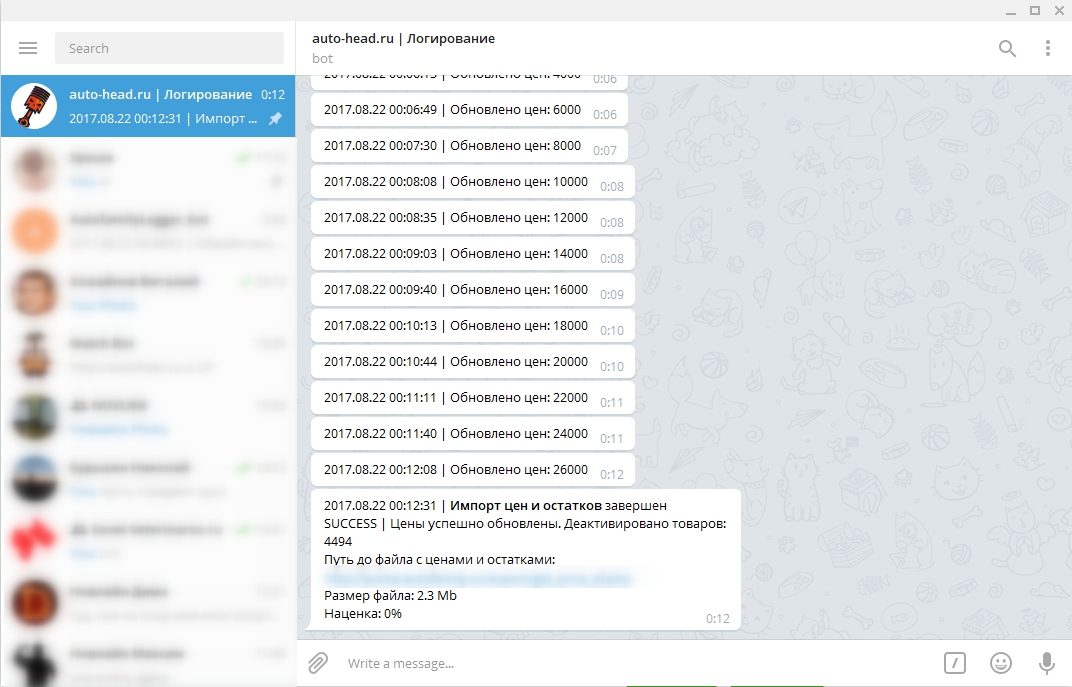Select message Обновлено цен: 26000

point(472,470)
